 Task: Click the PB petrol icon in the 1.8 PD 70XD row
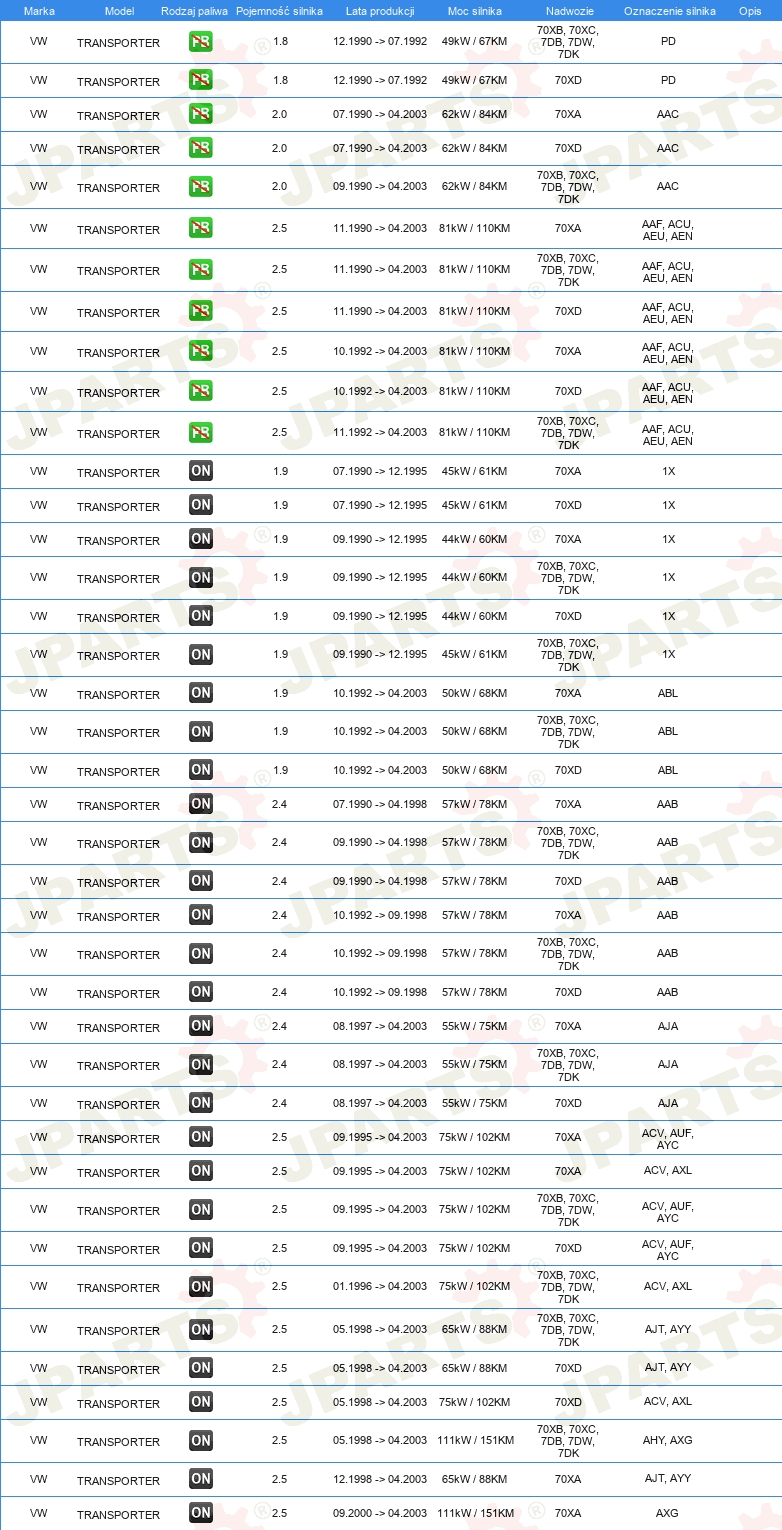click(x=201, y=80)
